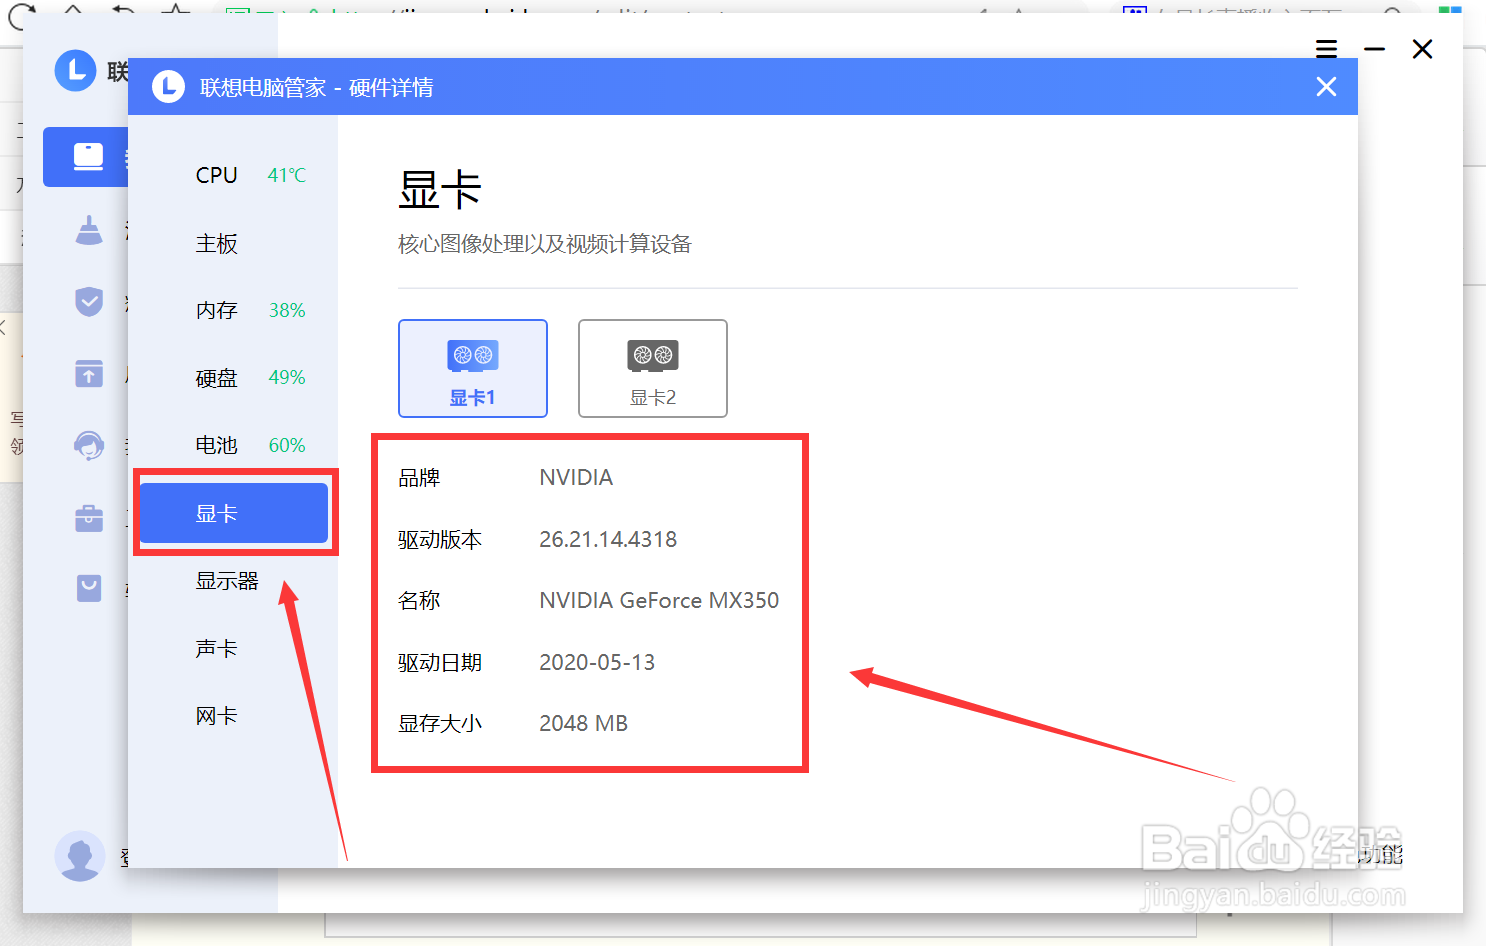Screen dimensions: 1486x946
Task: Open the customer service headset icon
Action: click(x=89, y=445)
